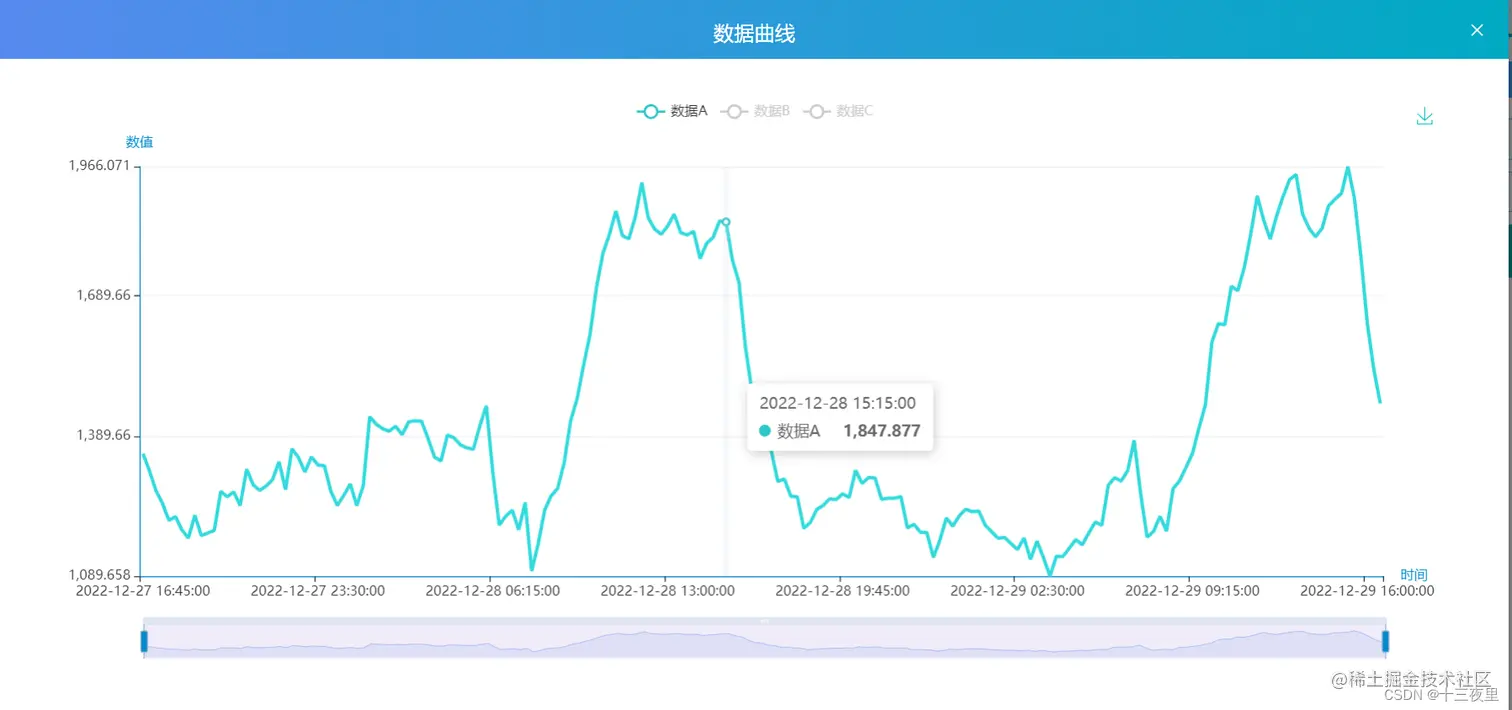Screen dimensions: 1512x710
Task: Click x-axis label 2022-12-29 16:00:00
Action: pyautogui.click(x=1367, y=591)
